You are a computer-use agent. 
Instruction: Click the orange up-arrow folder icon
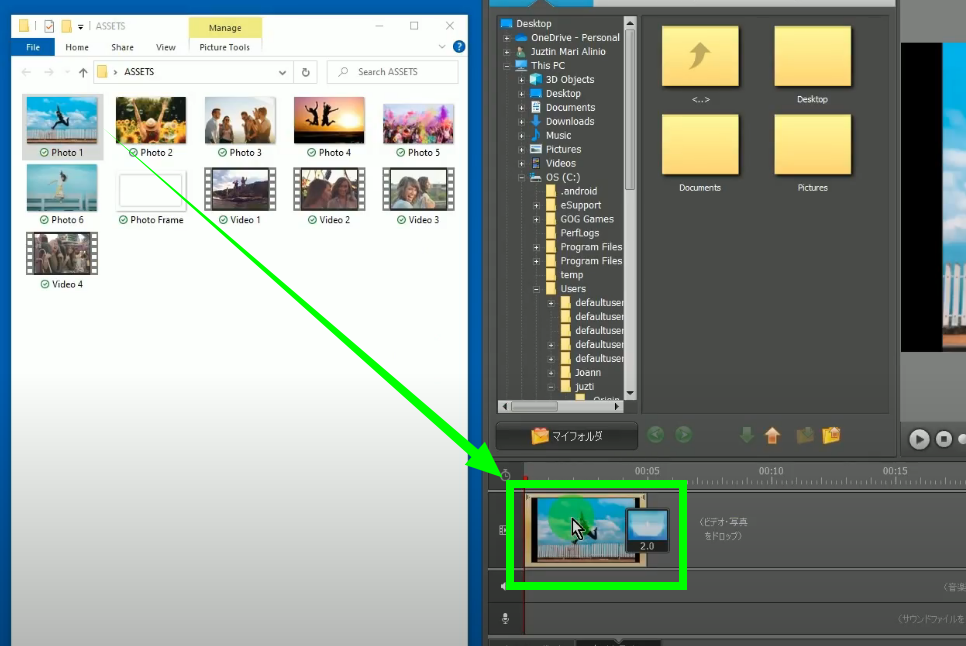(x=772, y=435)
